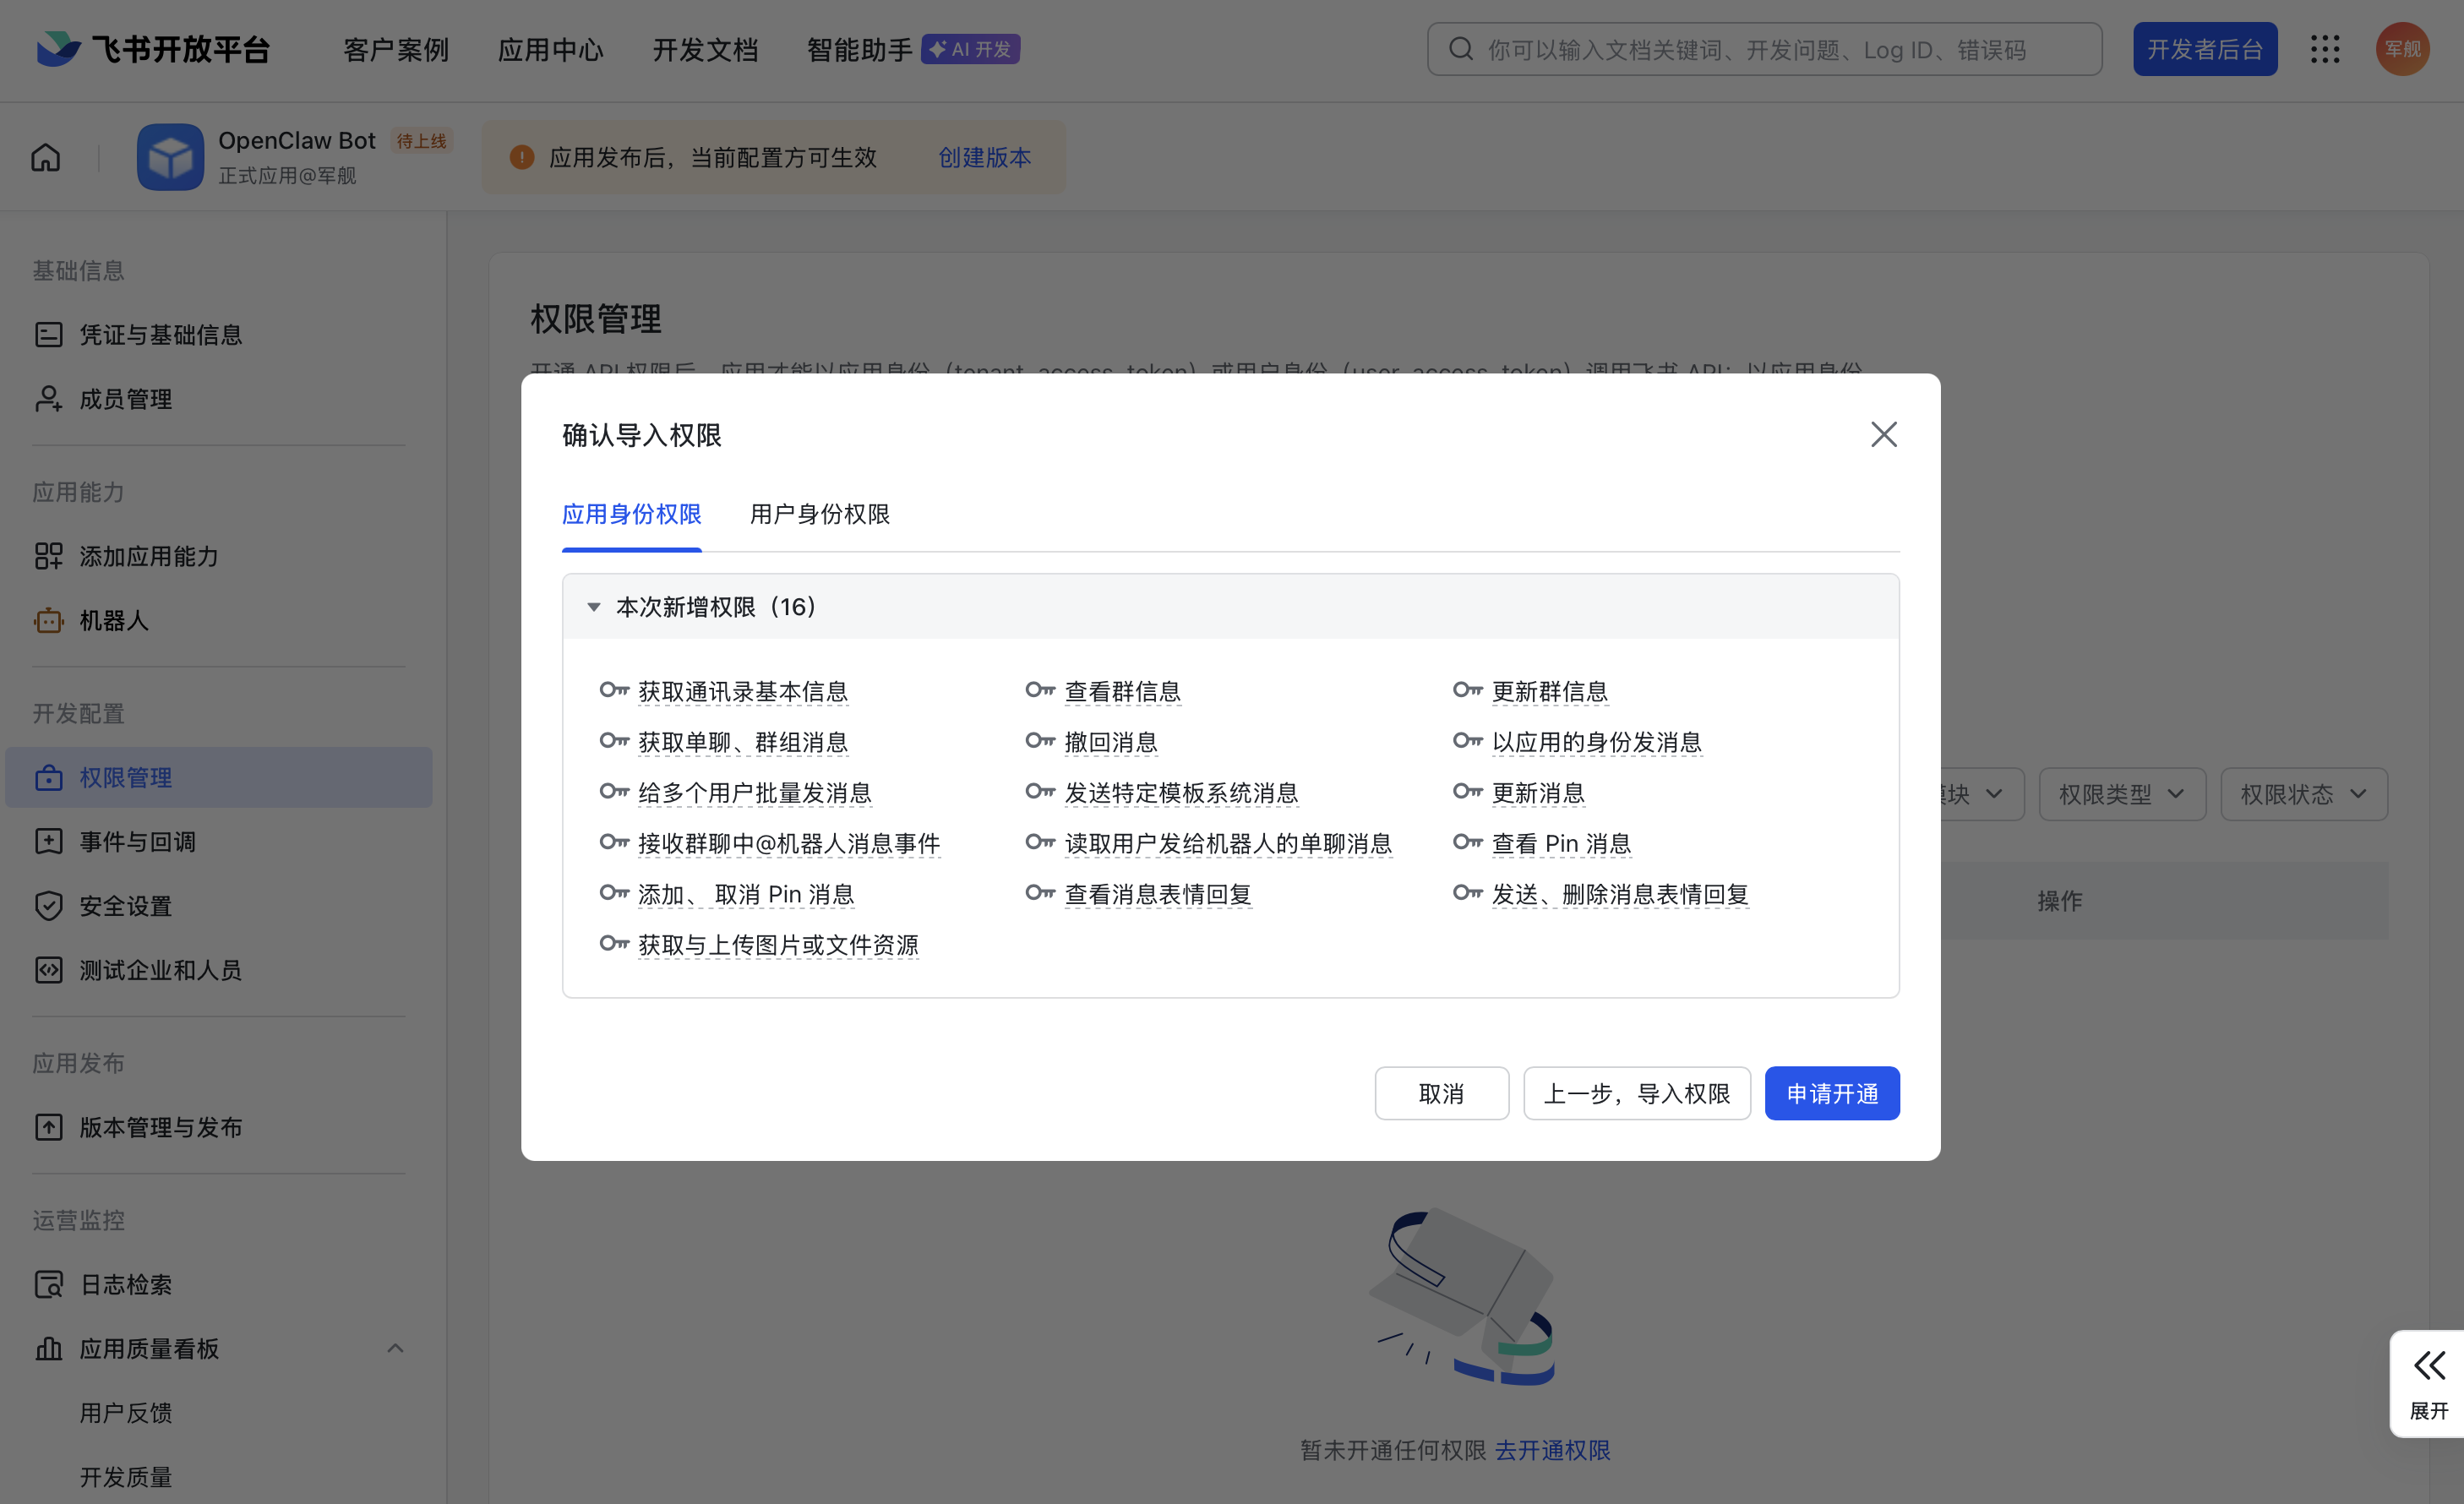
Task: Click the OpenClaw Bot app cube icon
Action: (x=170, y=157)
